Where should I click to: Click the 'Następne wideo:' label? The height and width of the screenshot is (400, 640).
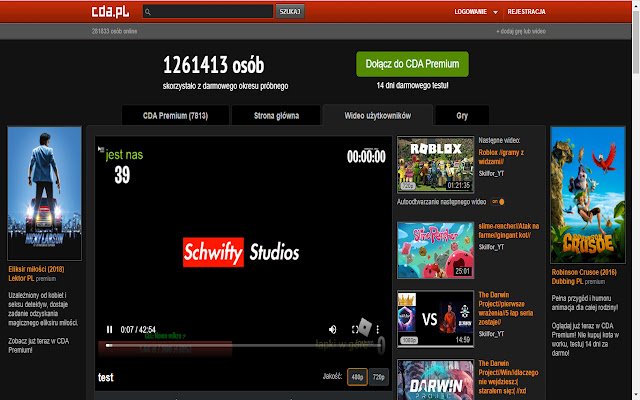(x=499, y=140)
